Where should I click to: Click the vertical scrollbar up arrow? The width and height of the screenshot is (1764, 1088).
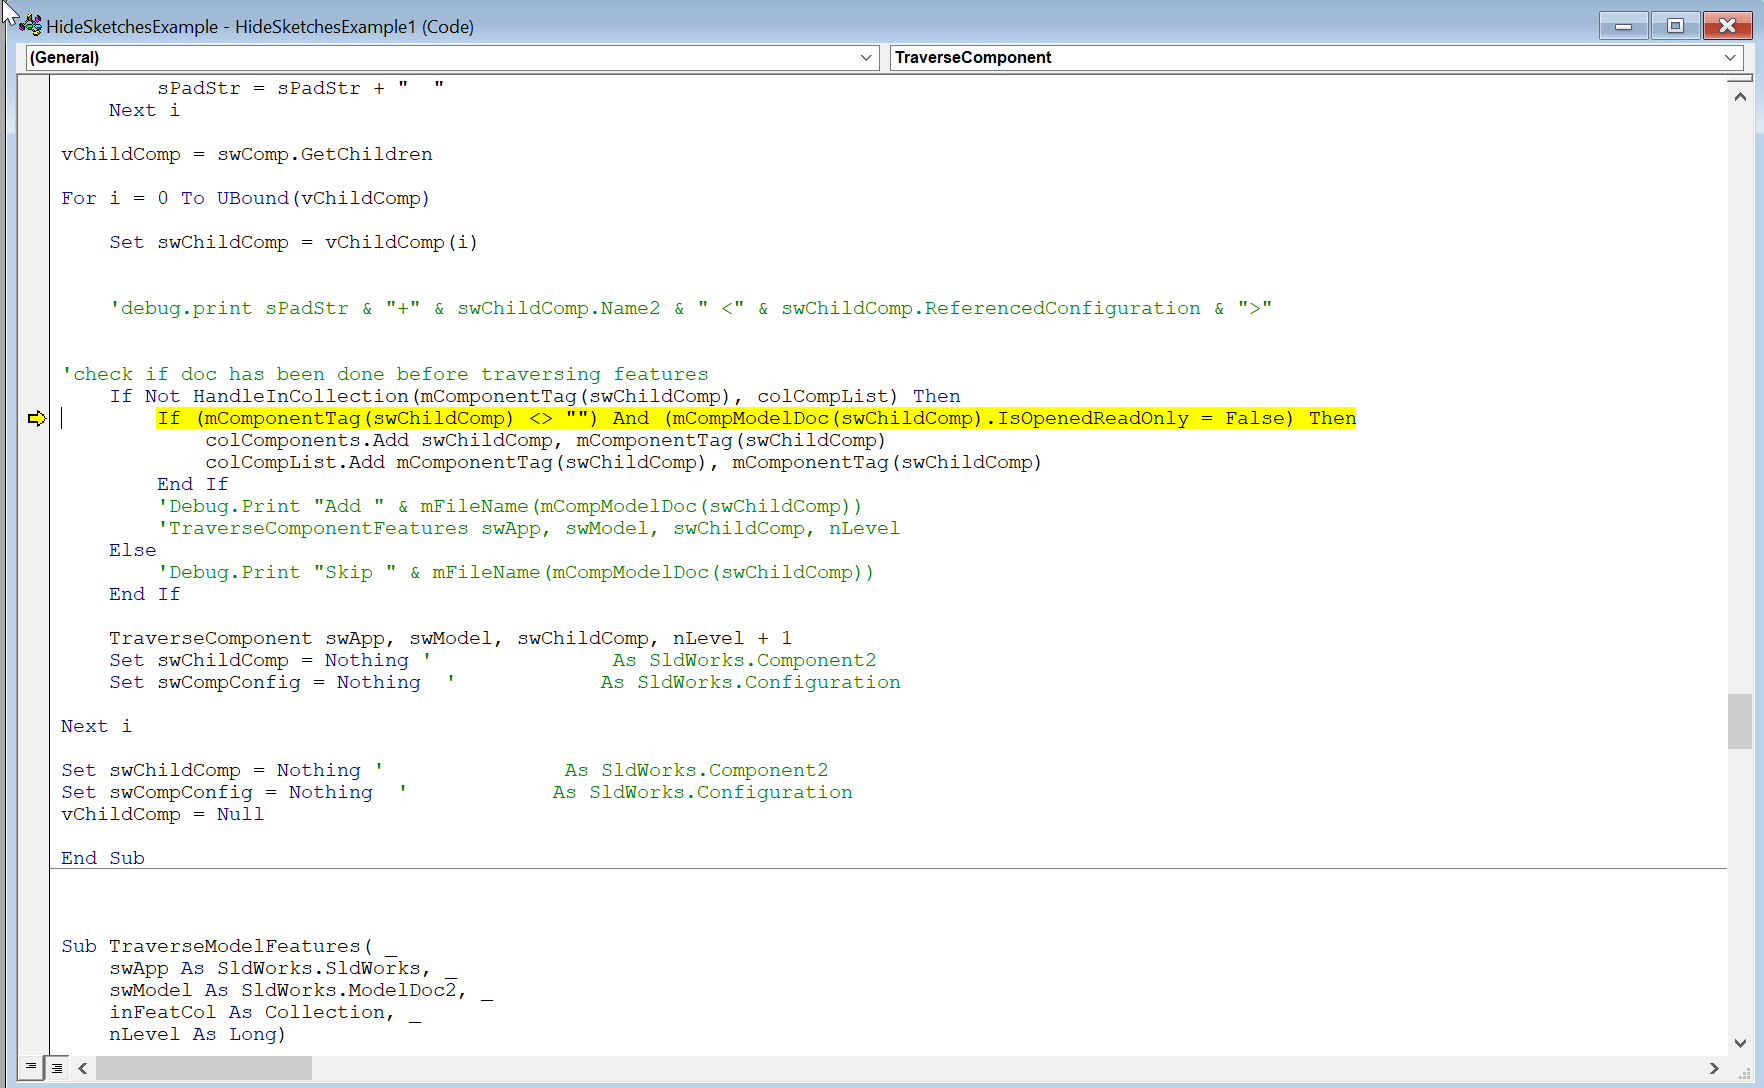[1740, 97]
